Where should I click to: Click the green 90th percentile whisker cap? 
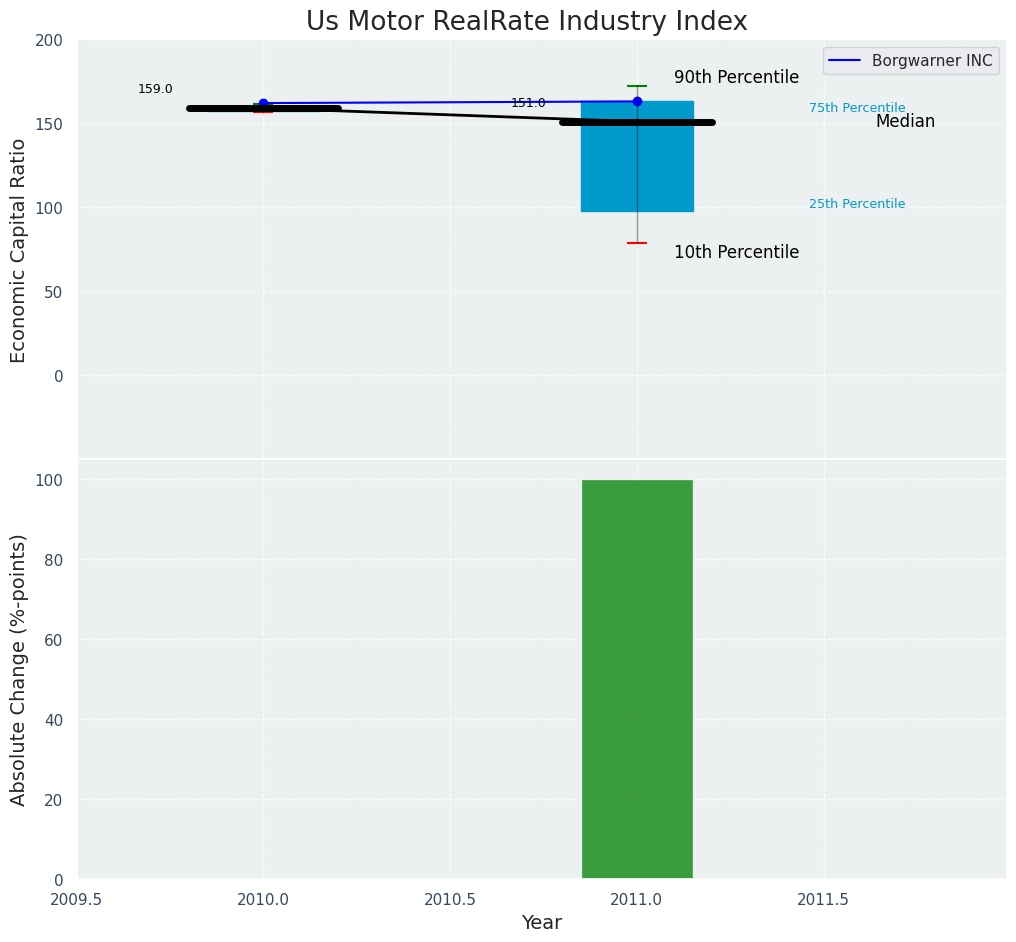637,86
